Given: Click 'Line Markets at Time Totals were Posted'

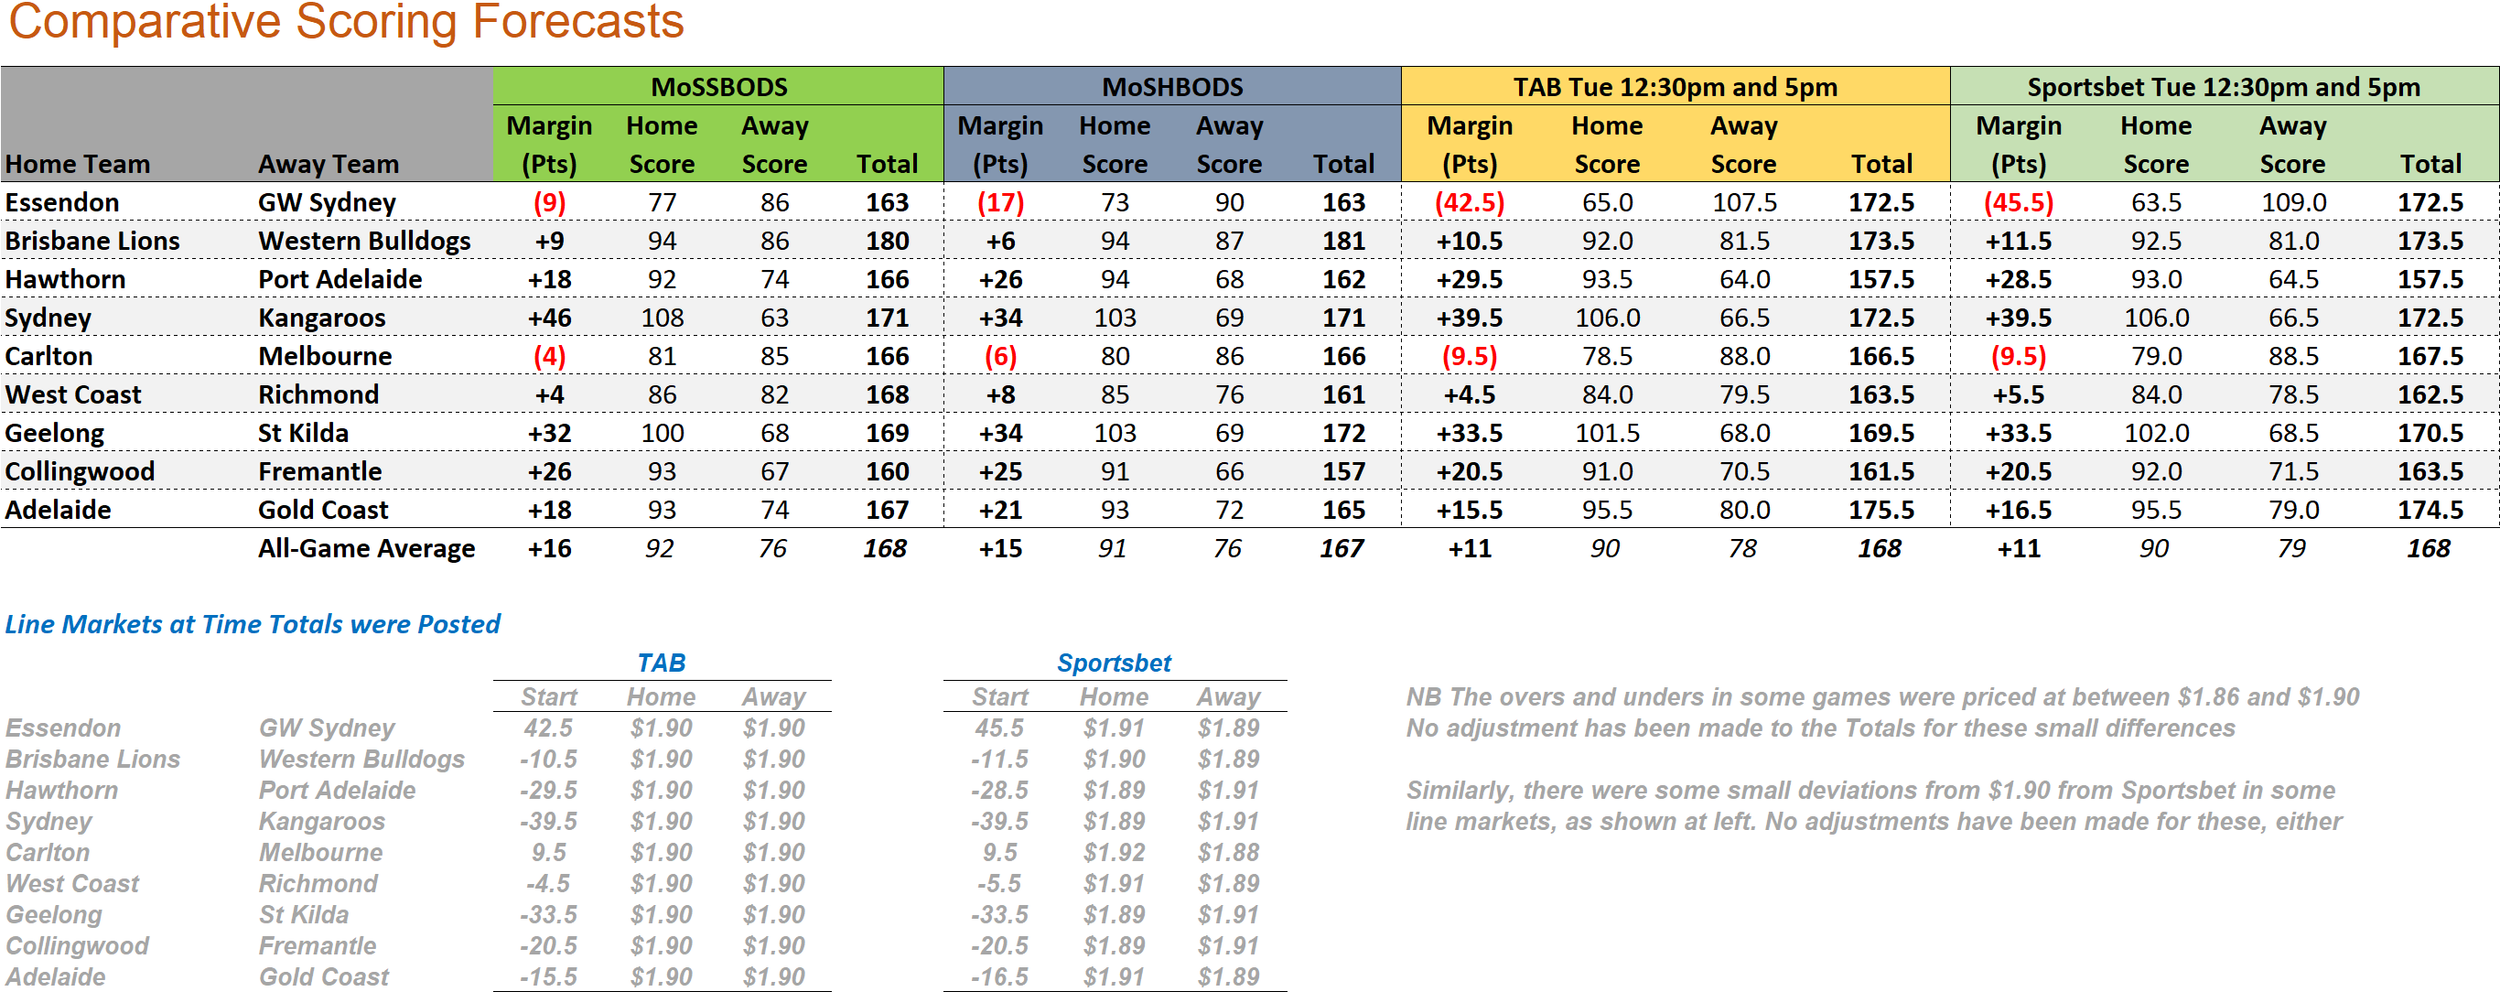Looking at the screenshot, I should (x=252, y=624).
